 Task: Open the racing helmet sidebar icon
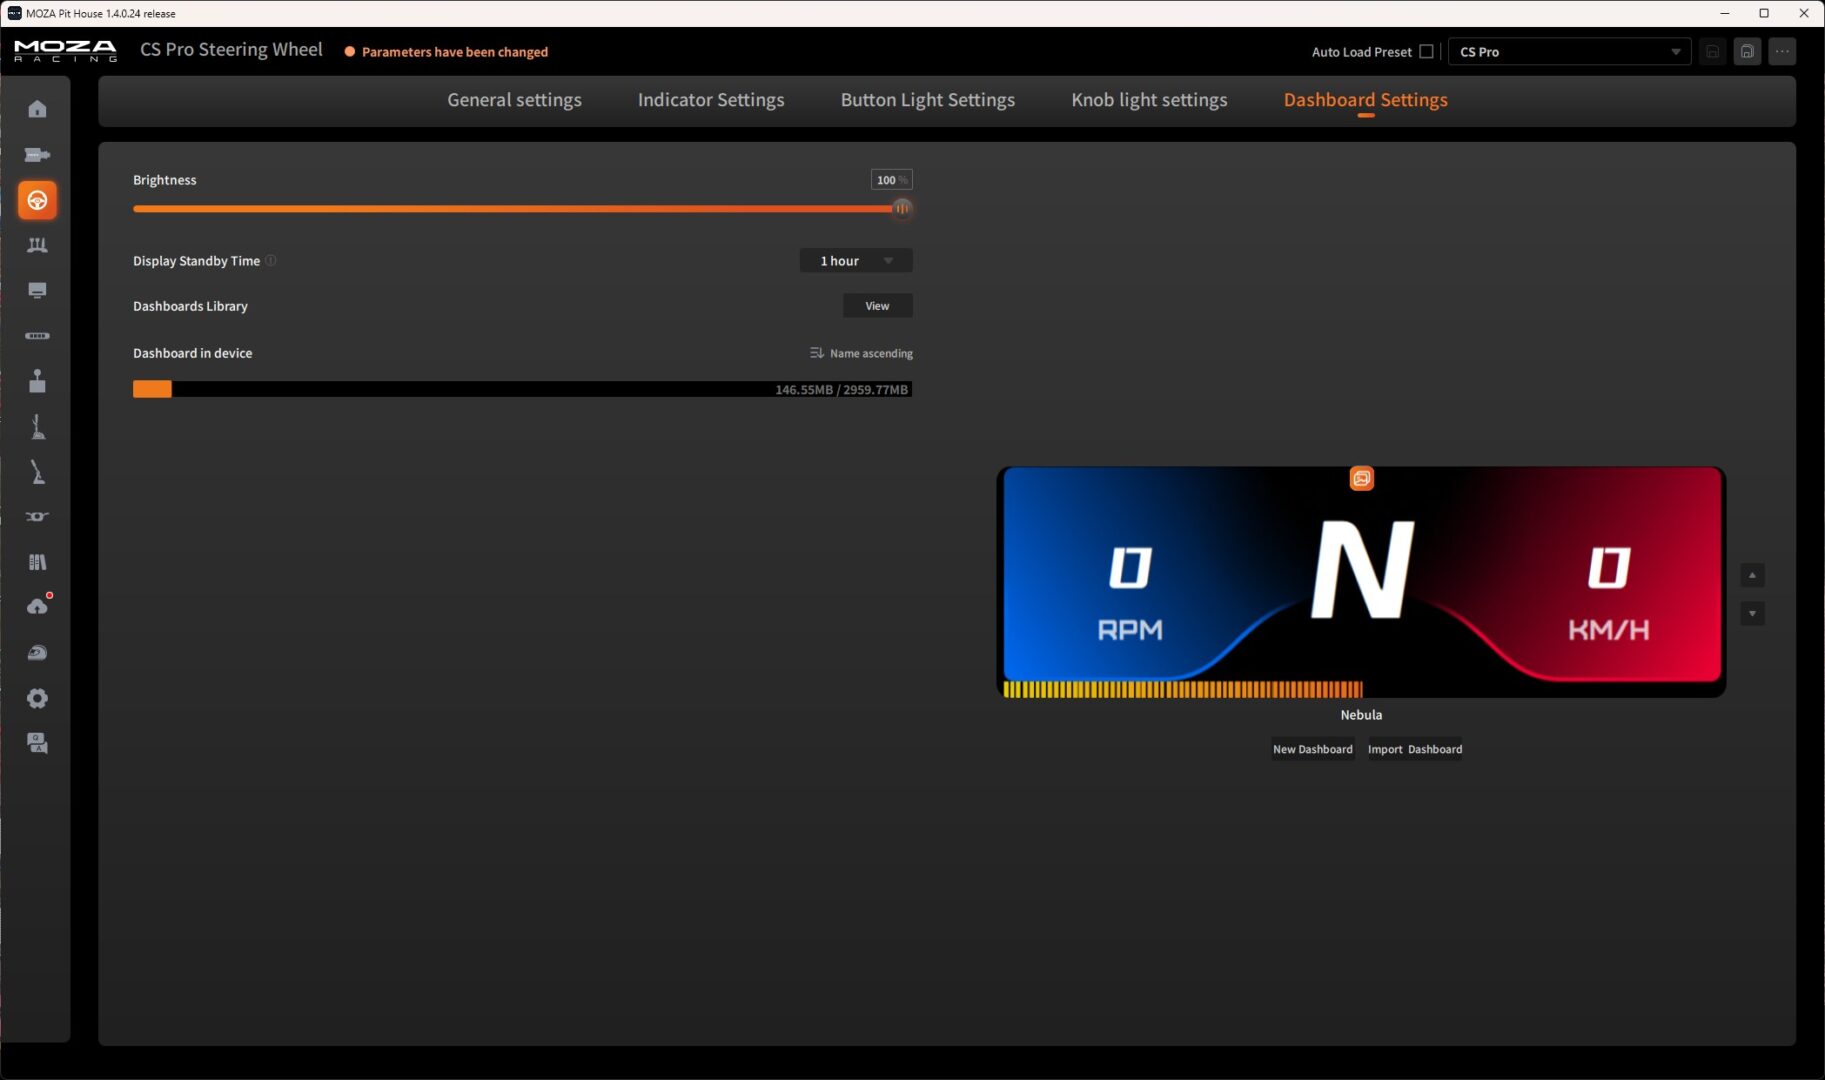click(37, 653)
